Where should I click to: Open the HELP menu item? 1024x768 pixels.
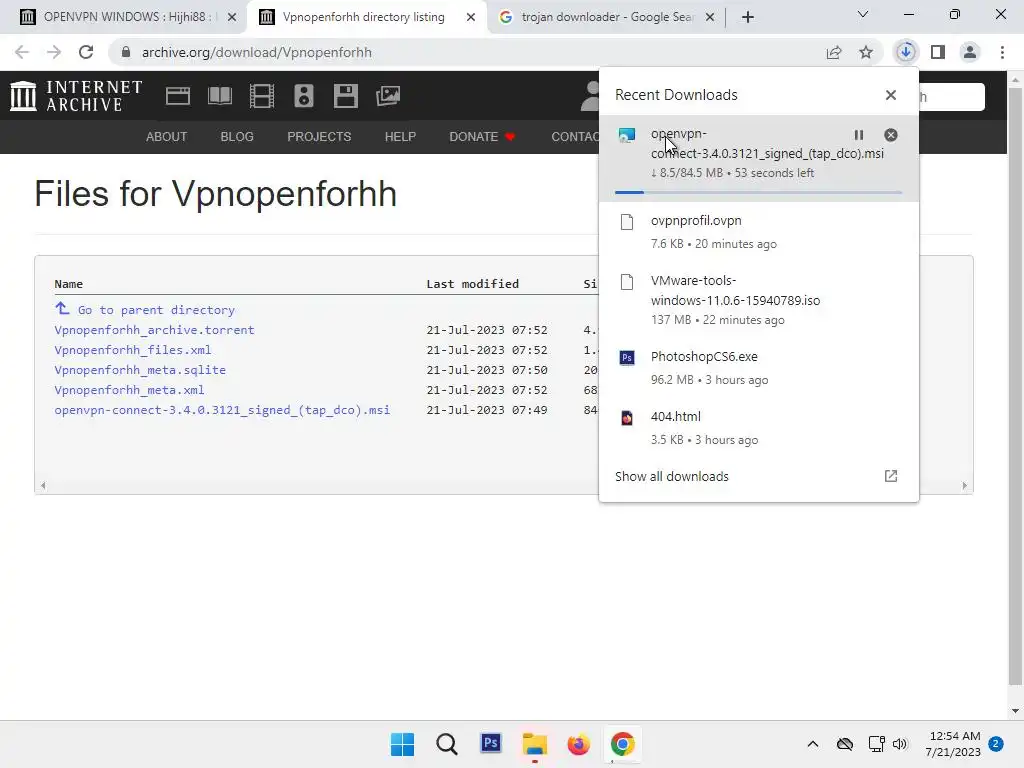point(400,136)
